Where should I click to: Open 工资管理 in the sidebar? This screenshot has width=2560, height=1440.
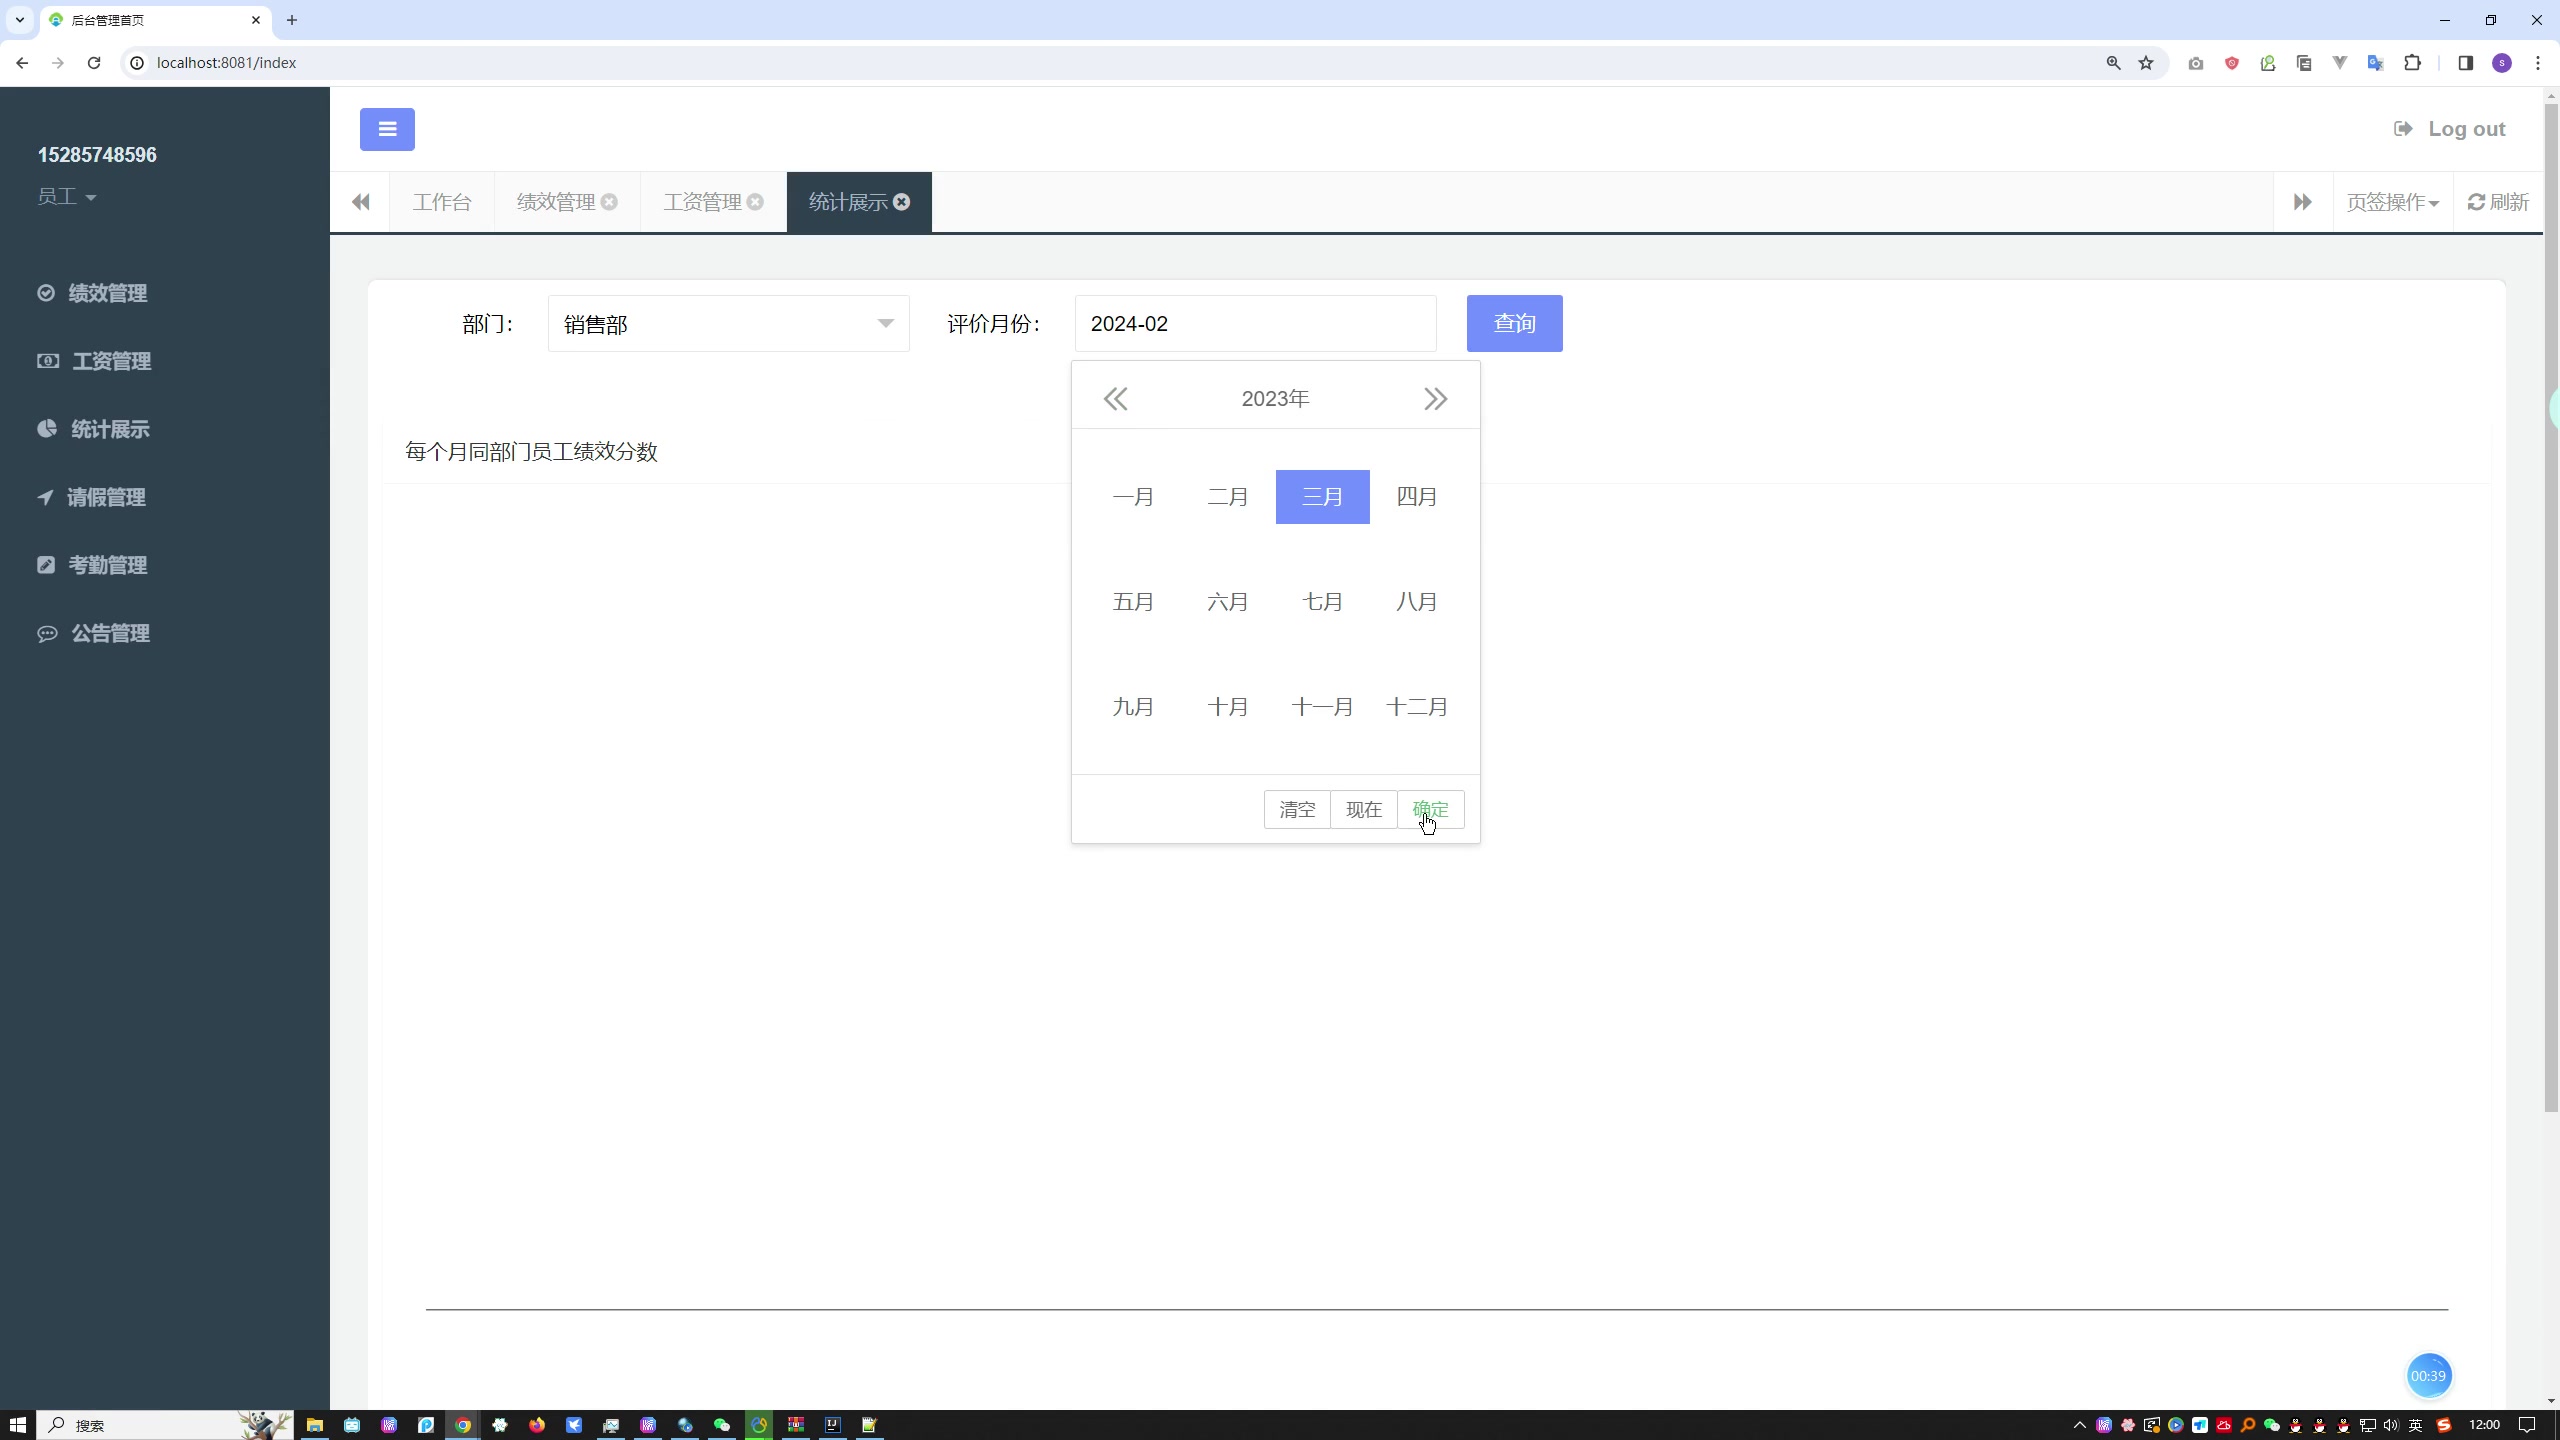coord(95,361)
